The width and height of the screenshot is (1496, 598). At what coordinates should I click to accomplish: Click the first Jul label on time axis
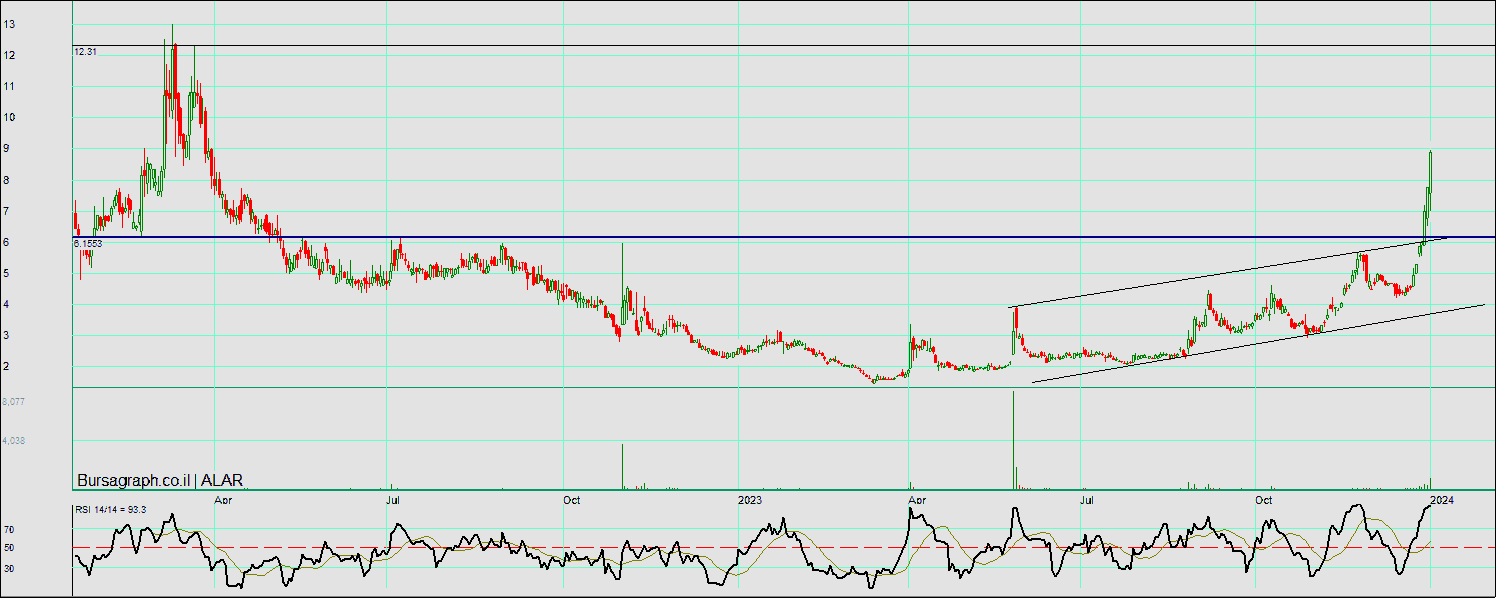click(394, 498)
